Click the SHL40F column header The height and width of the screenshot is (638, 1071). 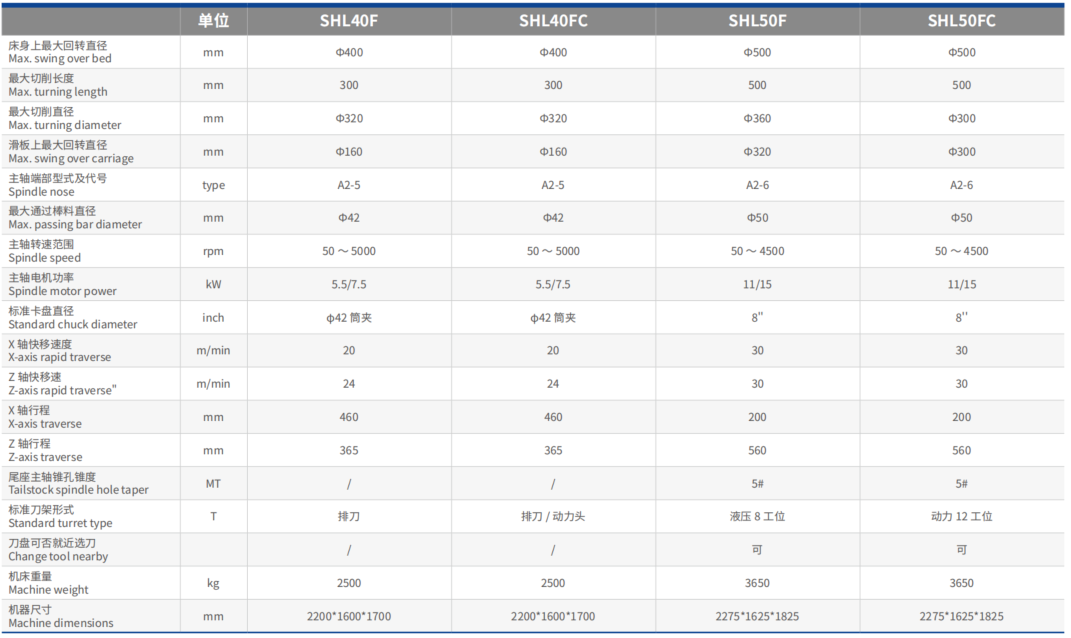(349, 20)
